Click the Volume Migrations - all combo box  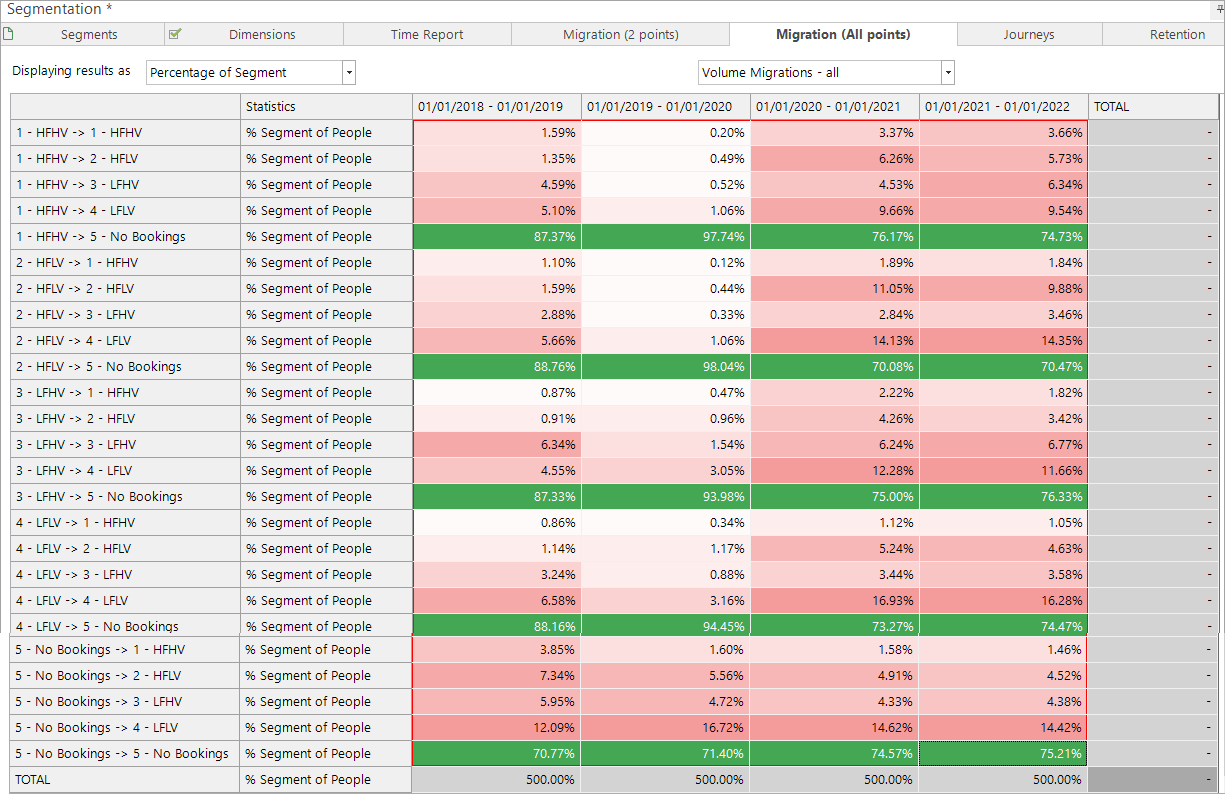click(826, 72)
